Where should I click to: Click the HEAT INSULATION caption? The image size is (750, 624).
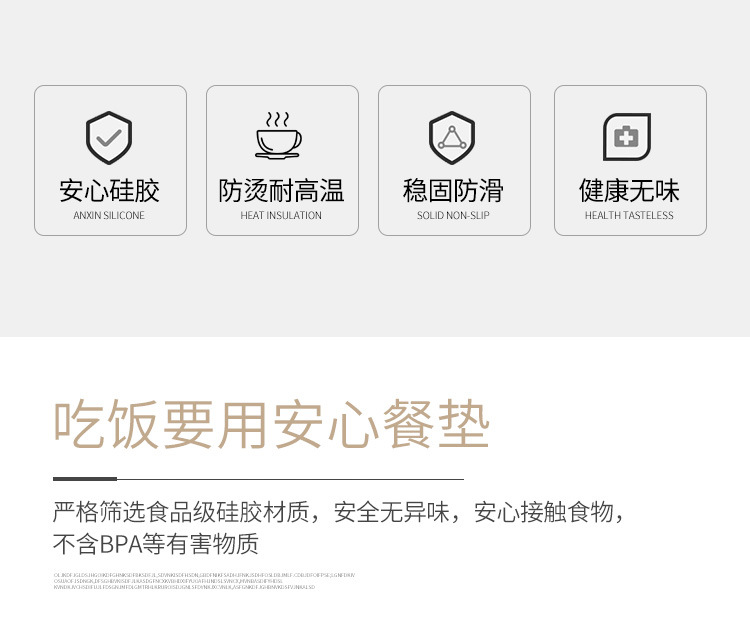click(x=281, y=216)
